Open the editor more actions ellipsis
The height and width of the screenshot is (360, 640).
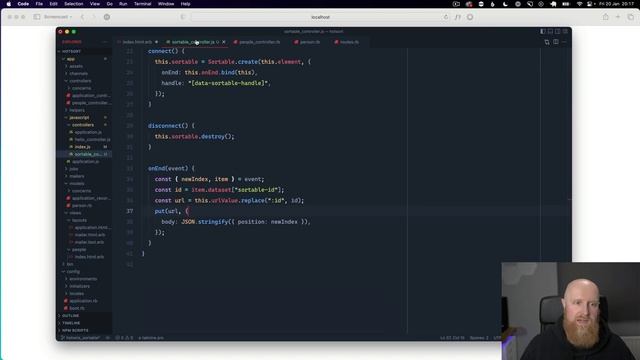(564, 42)
